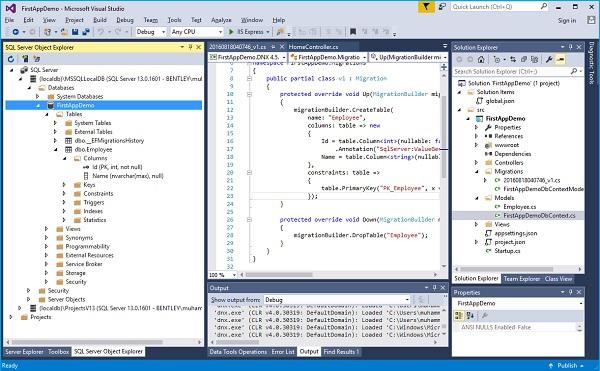
Task: Click the Add SQL Server icon
Action: (25, 59)
